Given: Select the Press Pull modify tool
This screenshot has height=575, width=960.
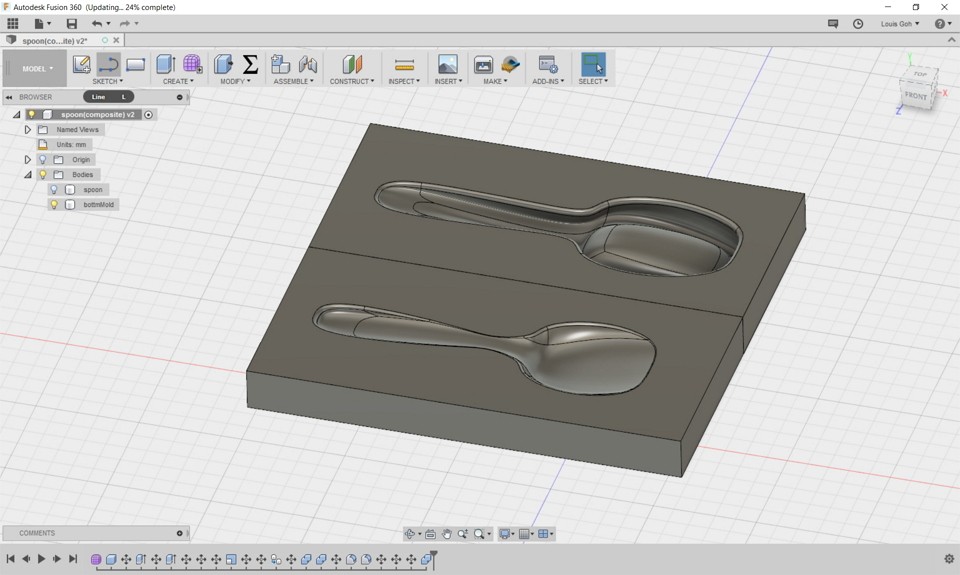Looking at the screenshot, I should tap(223, 64).
